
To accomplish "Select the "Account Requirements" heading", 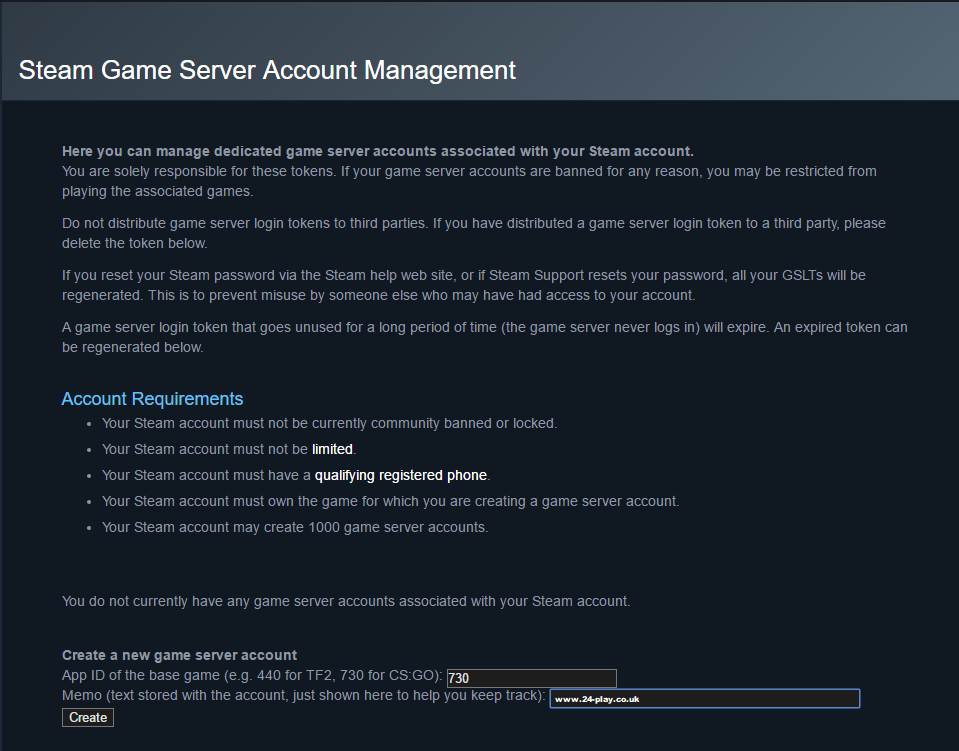I will tap(152, 399).
